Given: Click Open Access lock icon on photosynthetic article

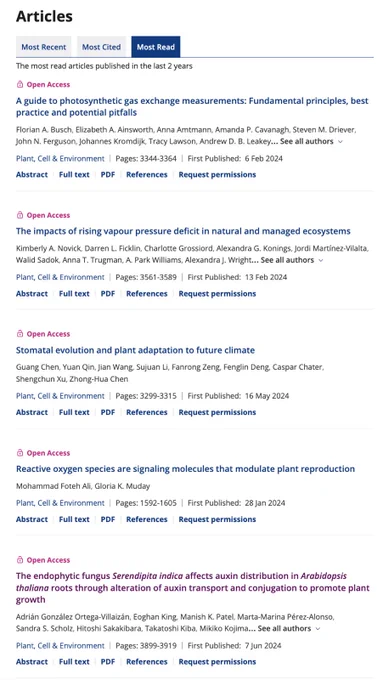Looking at the screenshot, I should [20, 84].
